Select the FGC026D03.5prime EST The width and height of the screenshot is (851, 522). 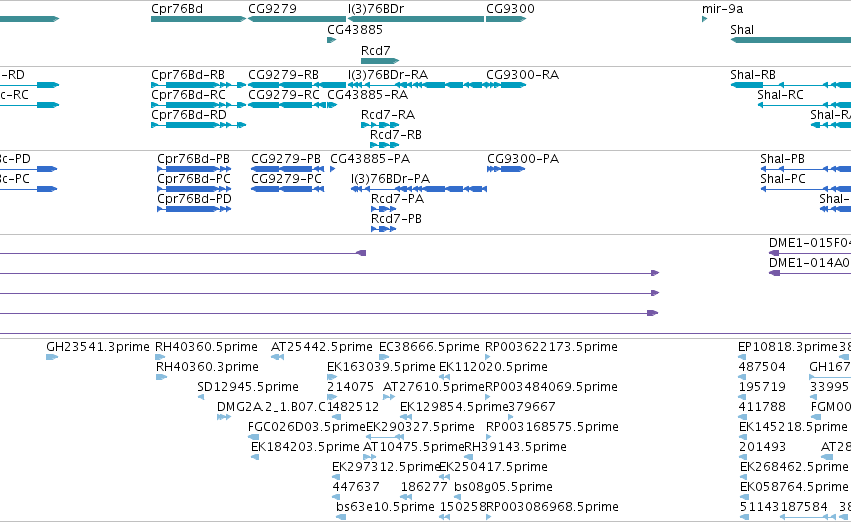(x=253, y=437)
